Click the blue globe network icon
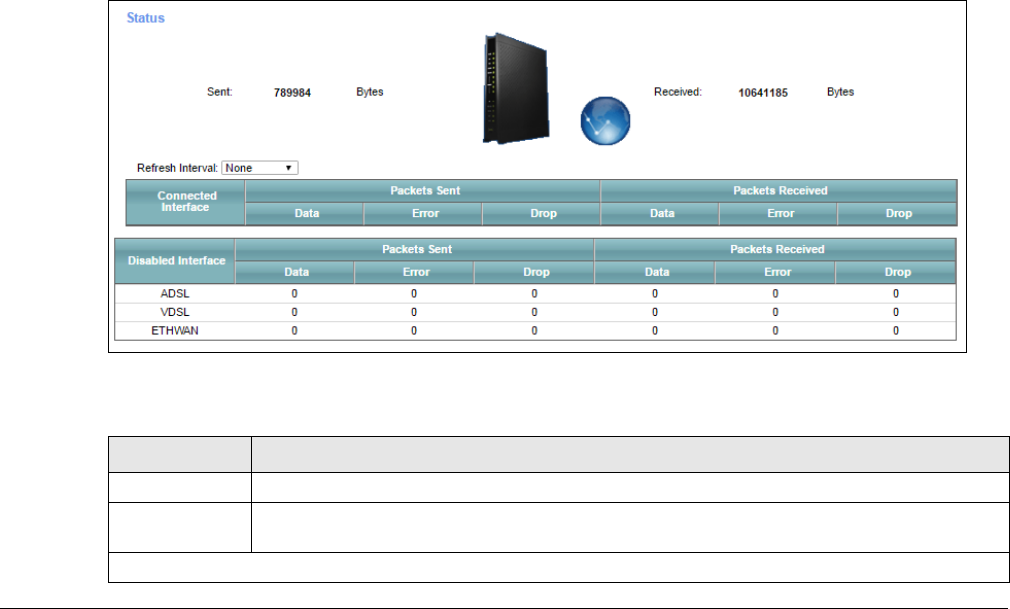Image resolution: width=1010 pixels, height=609 pixels. pos(605,121)
